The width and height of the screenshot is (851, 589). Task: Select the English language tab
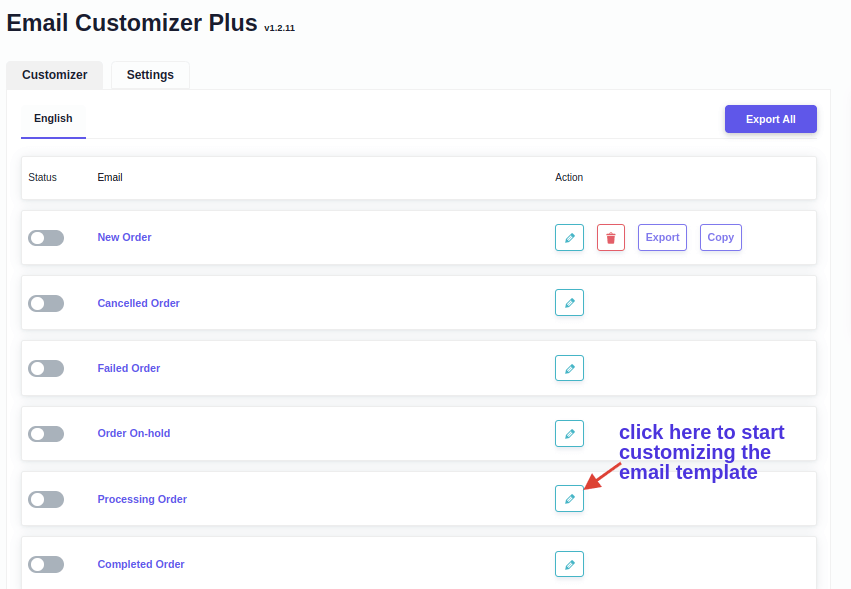coord(53,119)
